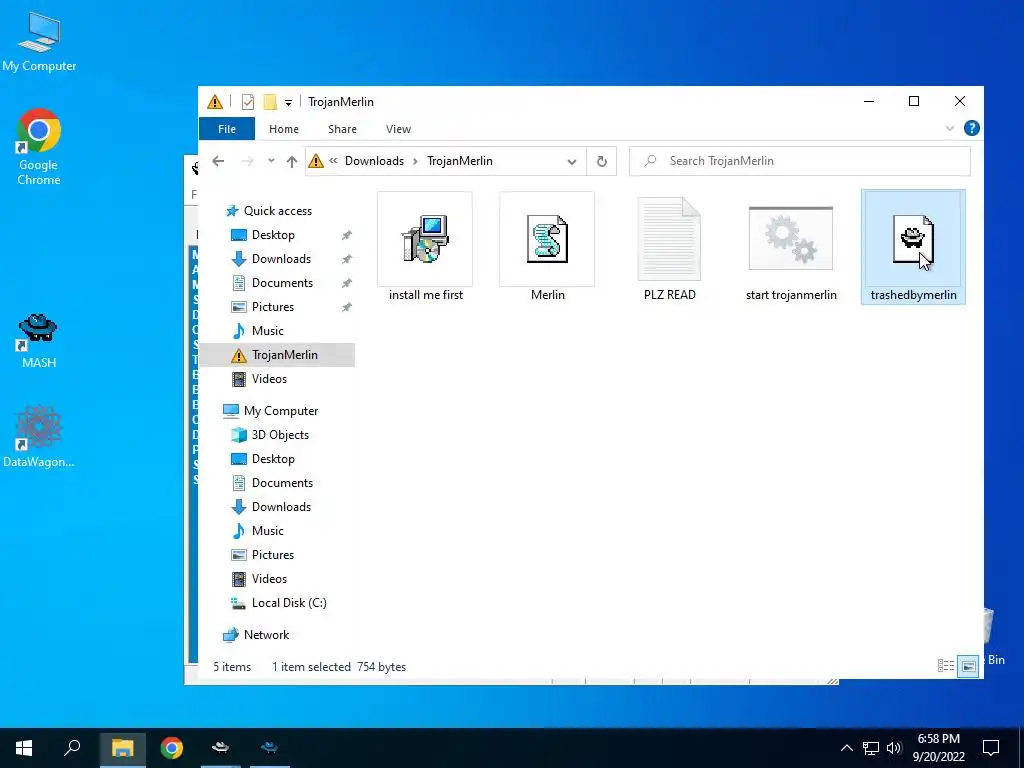Screen dimensions: 1024x768
Task: Select Quick access in the navigation pane
Action: [x=278, y=210]
